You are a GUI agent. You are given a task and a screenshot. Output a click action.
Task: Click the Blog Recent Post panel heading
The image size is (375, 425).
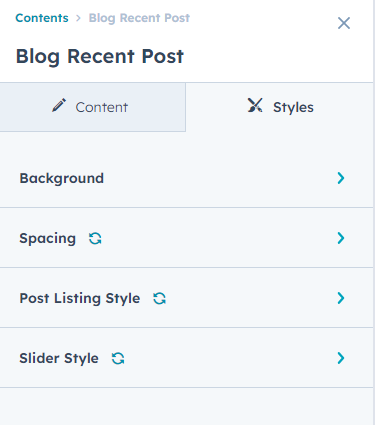click(x=100, y=56)
